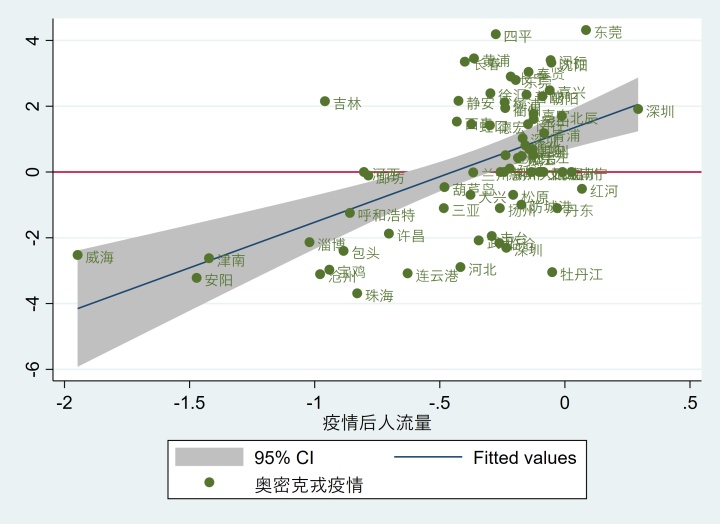
Task: Select the rightmost 深圳 marker
Action: pos(638,109)
